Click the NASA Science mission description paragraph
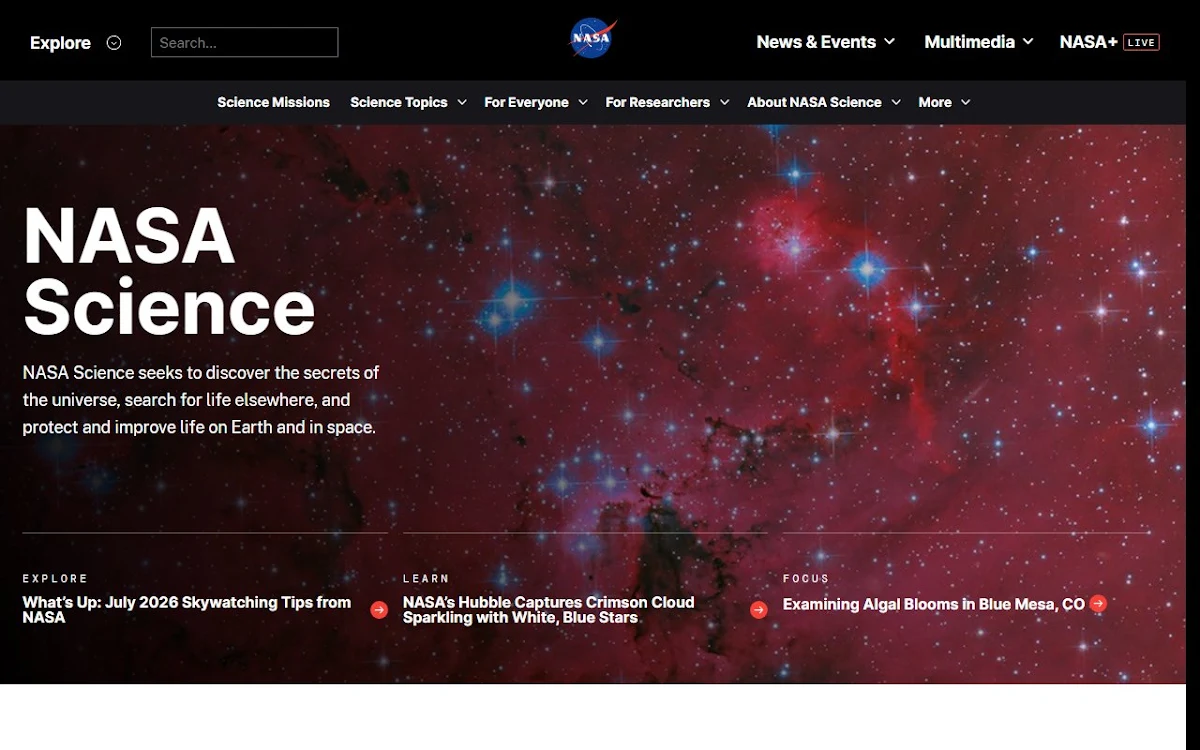Viewport: 1200px width, 750px height. (x=201, y=400)
